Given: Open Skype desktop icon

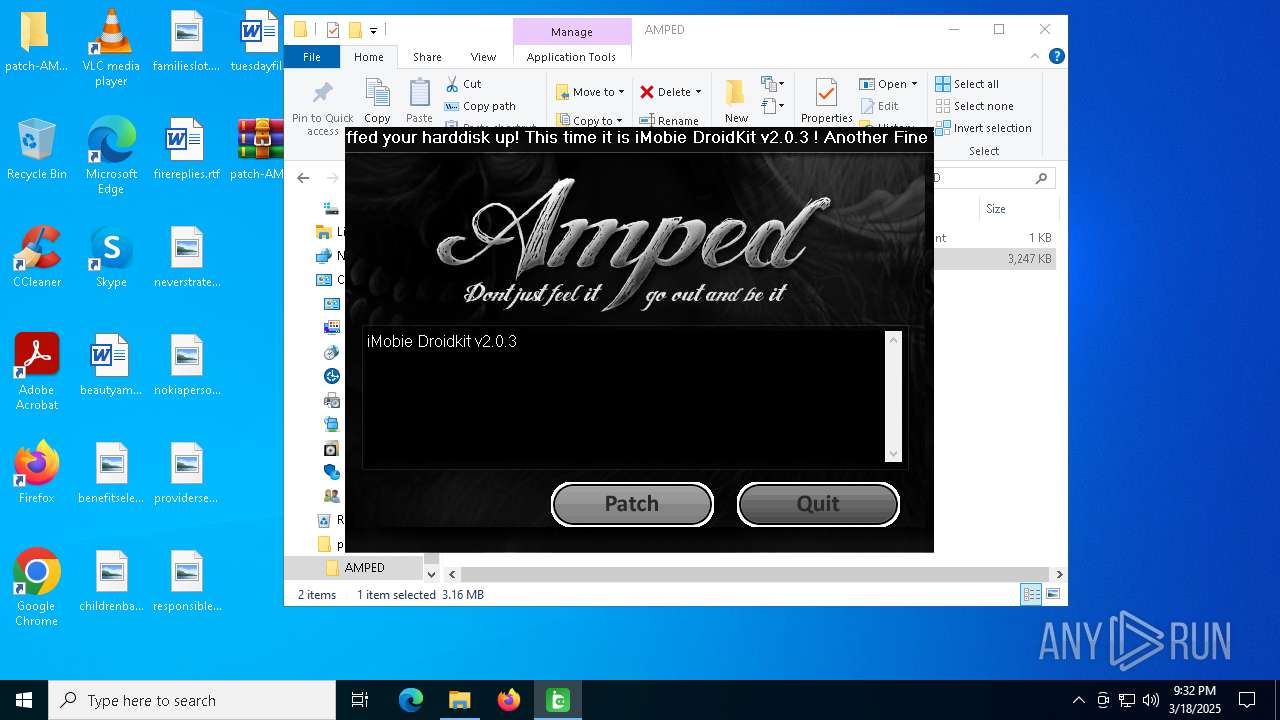Looking at the screenshot, I should 111,257.
